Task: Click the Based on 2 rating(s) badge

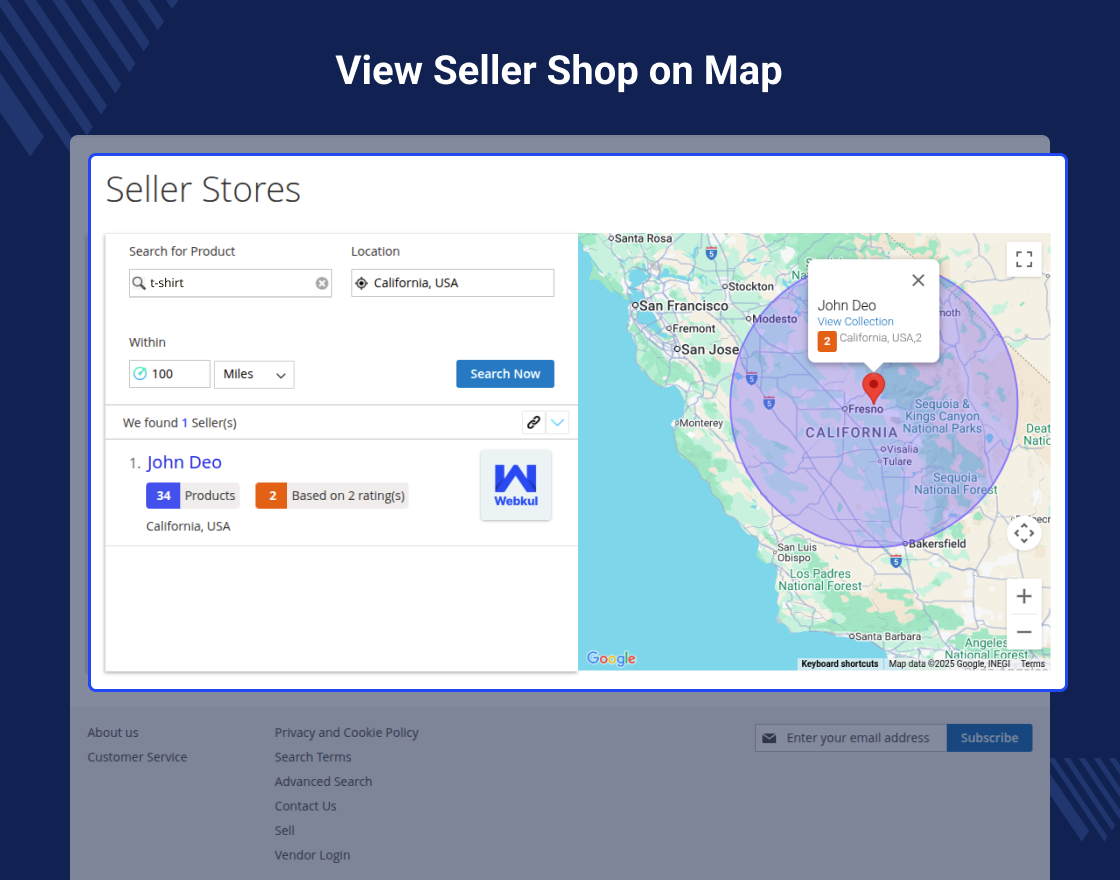Action: click(x=331, y=496)
